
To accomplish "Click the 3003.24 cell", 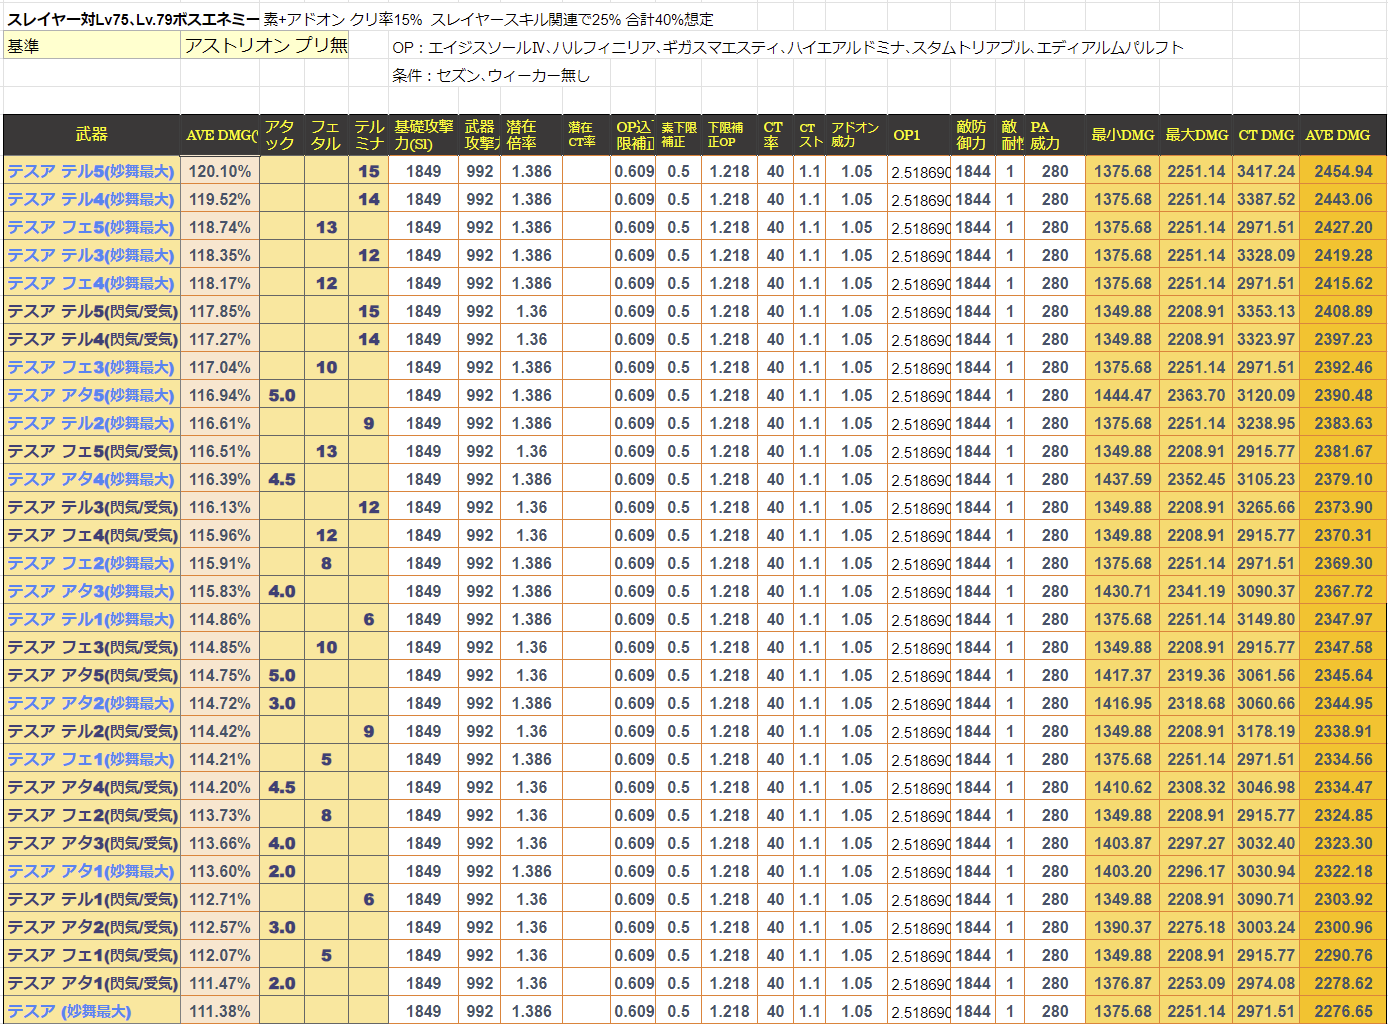I will coord(1266,927).
